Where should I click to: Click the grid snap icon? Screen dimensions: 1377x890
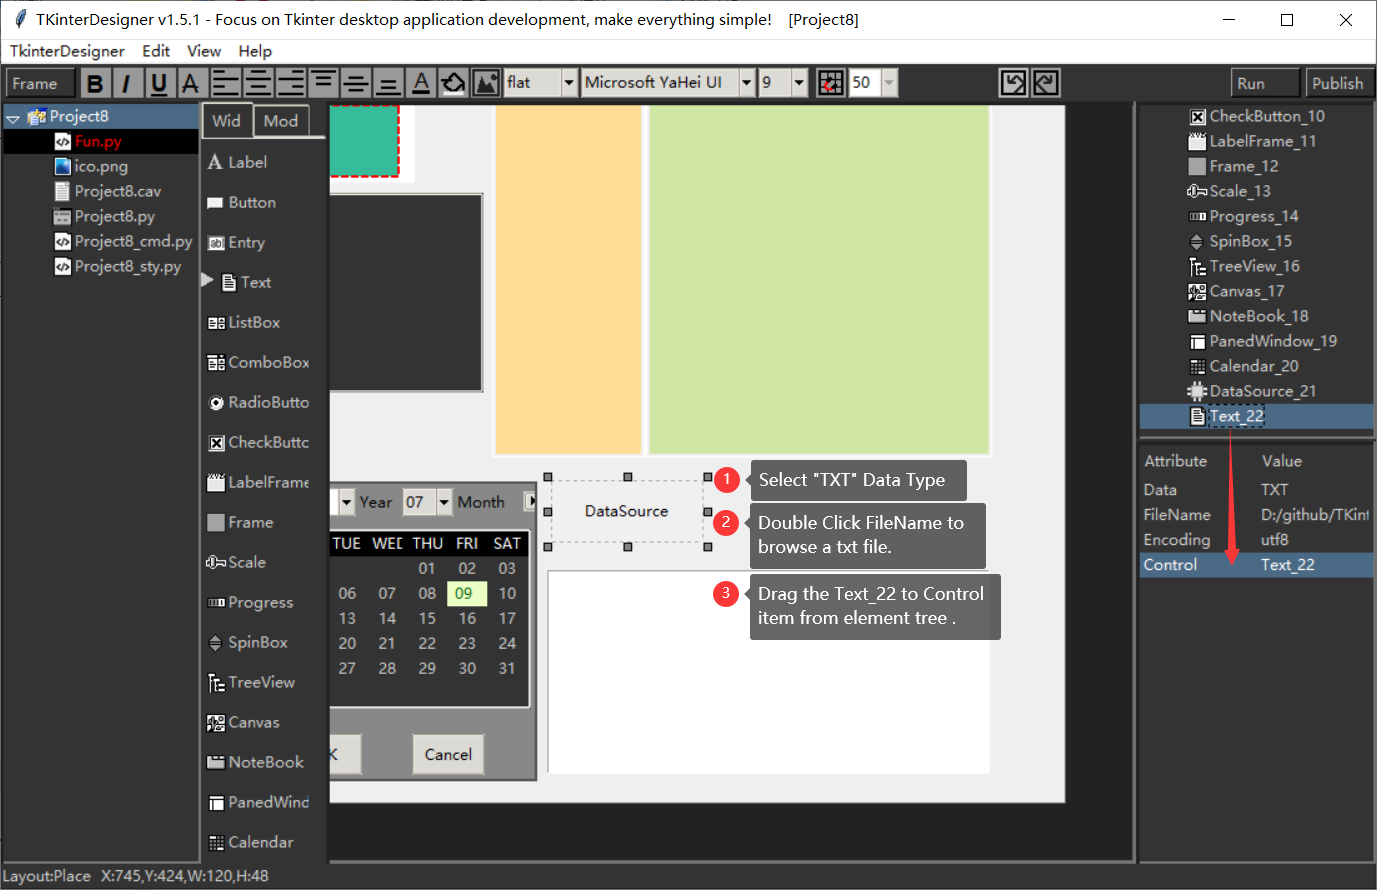click(830, 83)
